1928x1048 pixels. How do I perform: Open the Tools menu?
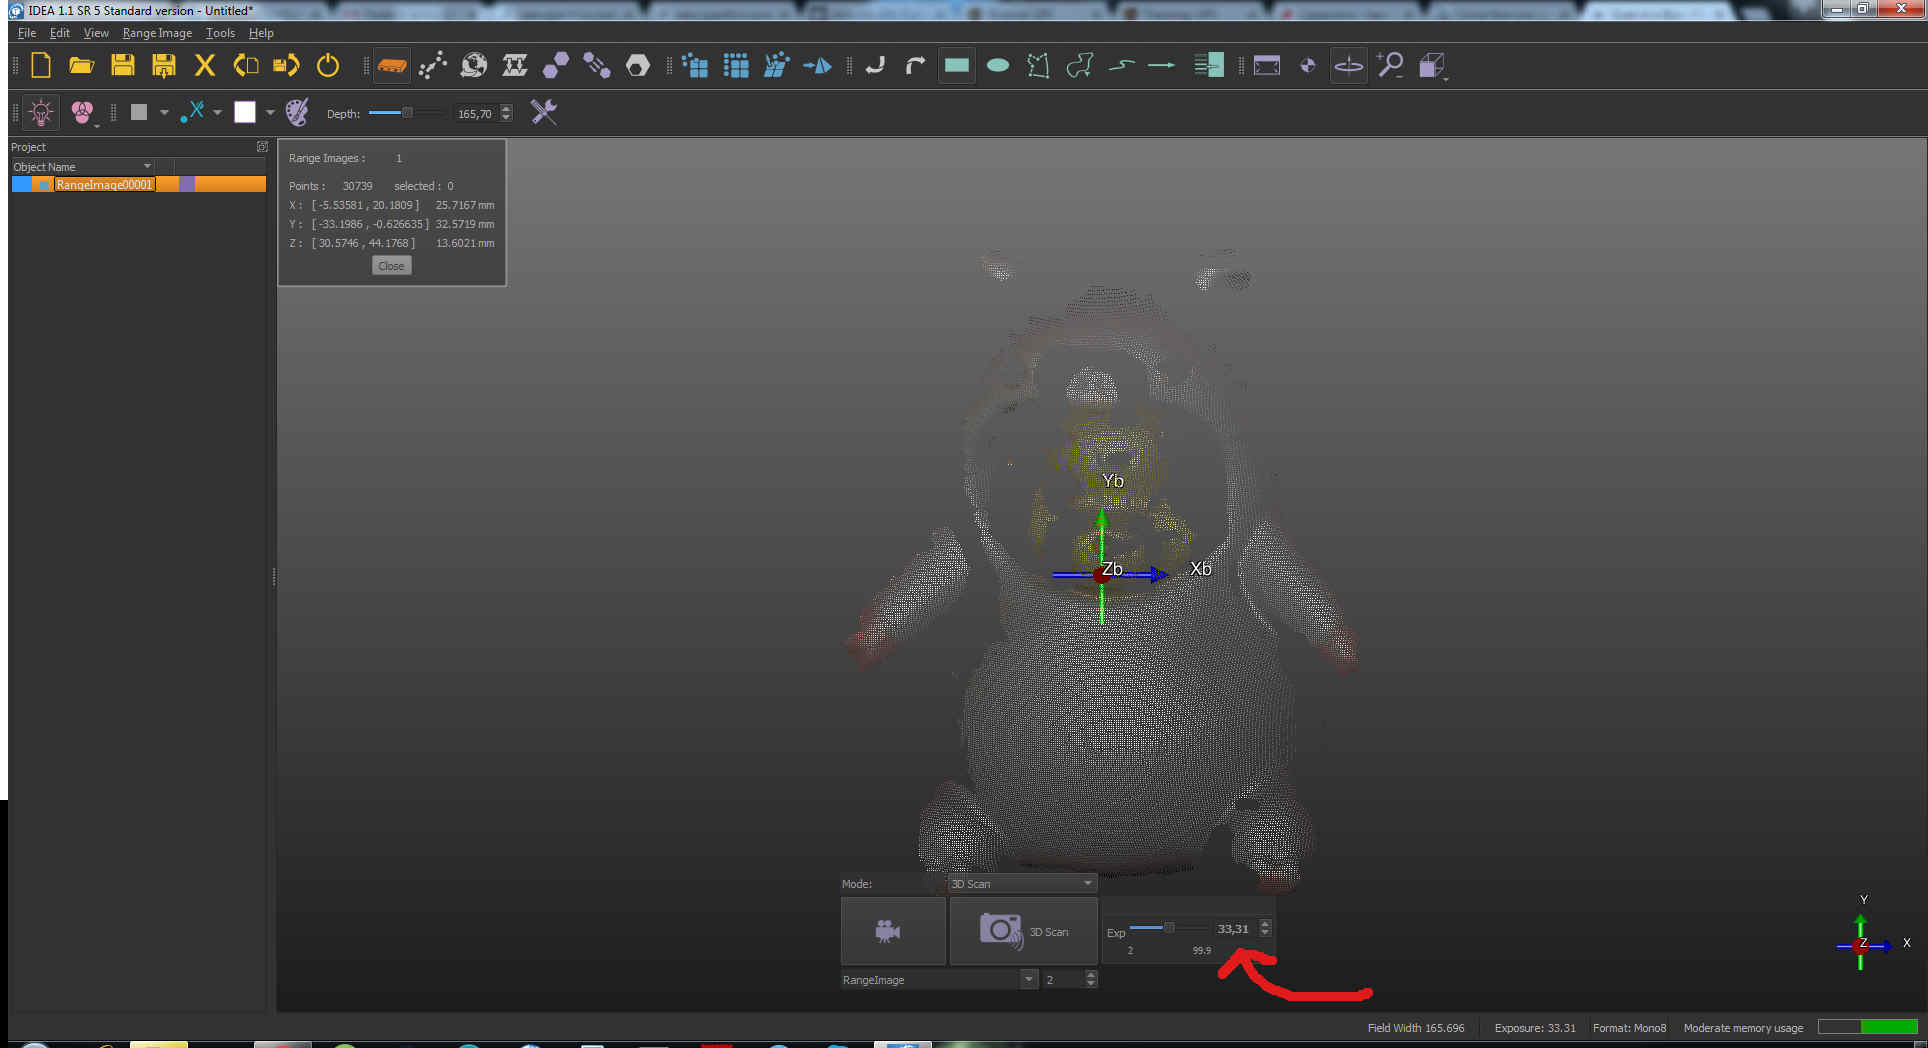pyautogui.click(x=220, y=33)
